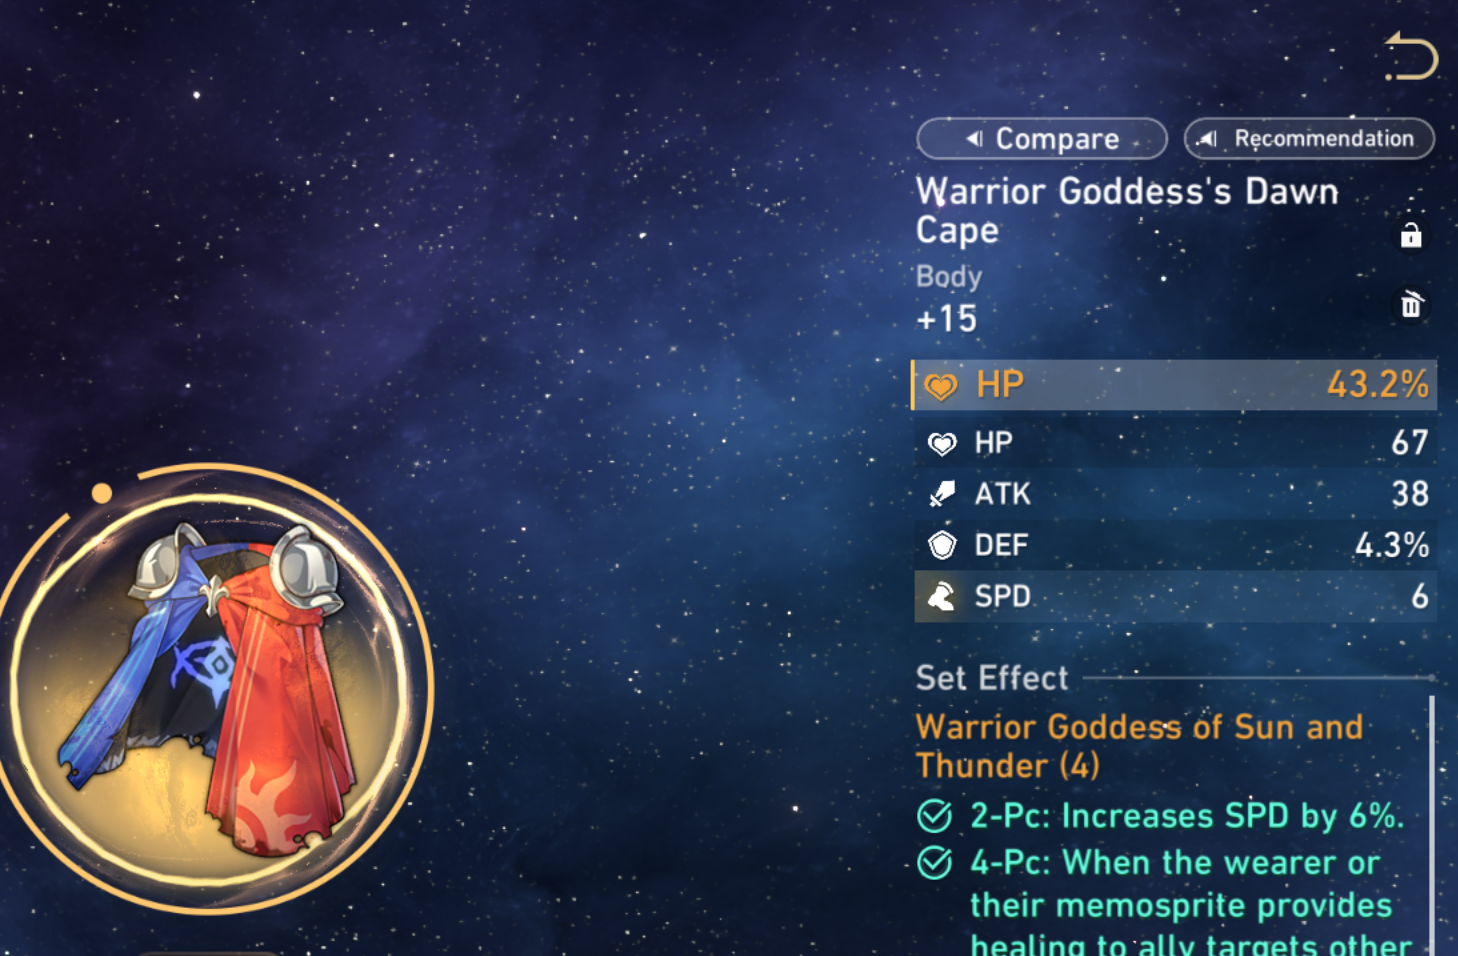1458x956 pixels.
Task: Click the orange dot on relic ring
Action: pos(101,493)
